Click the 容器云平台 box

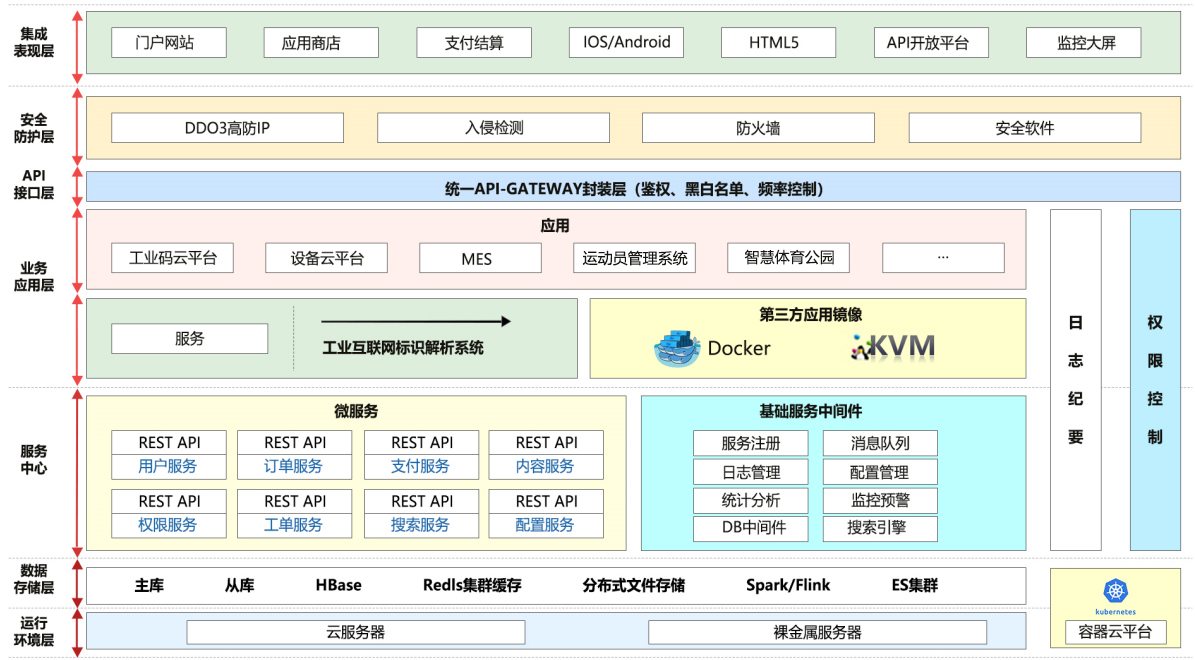[x=1115, y=632]
